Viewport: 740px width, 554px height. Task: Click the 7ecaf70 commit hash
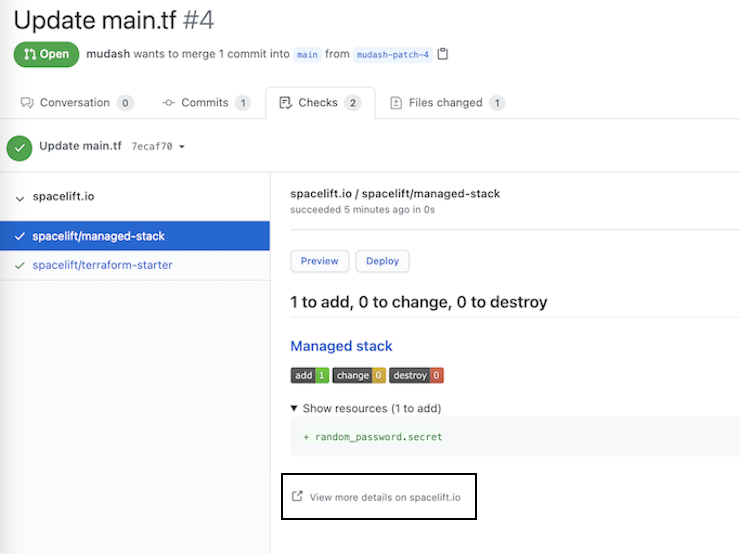152,146
